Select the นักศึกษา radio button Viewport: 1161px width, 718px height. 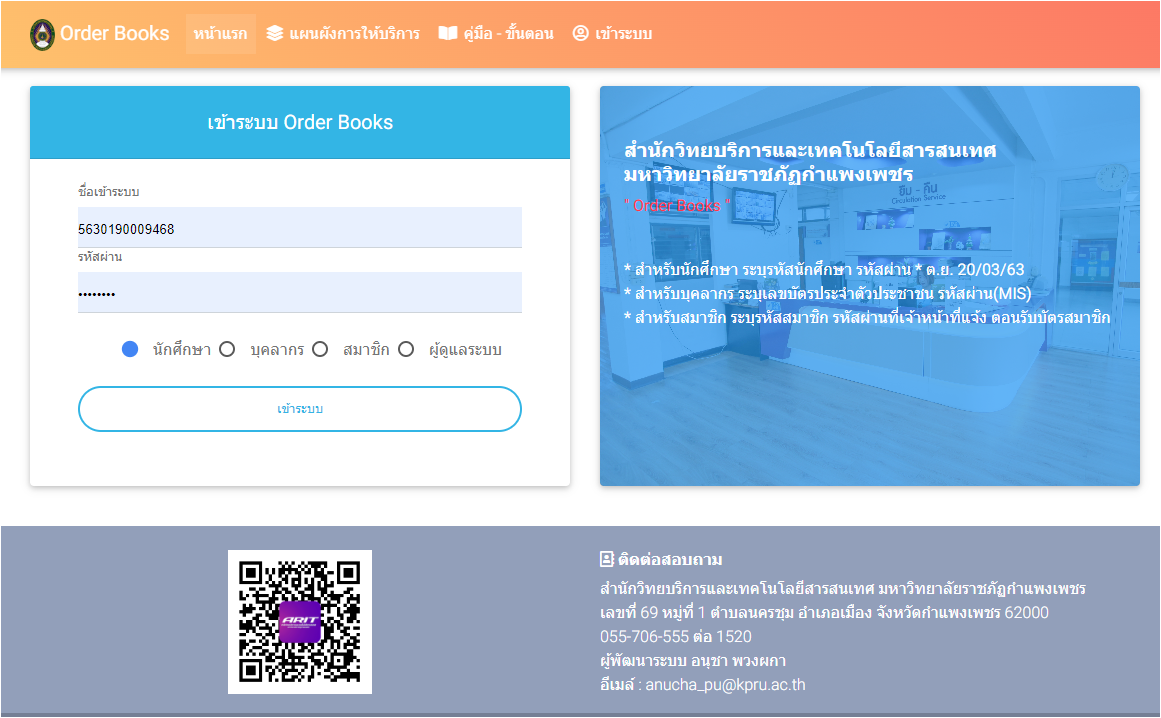click(130, 349)
